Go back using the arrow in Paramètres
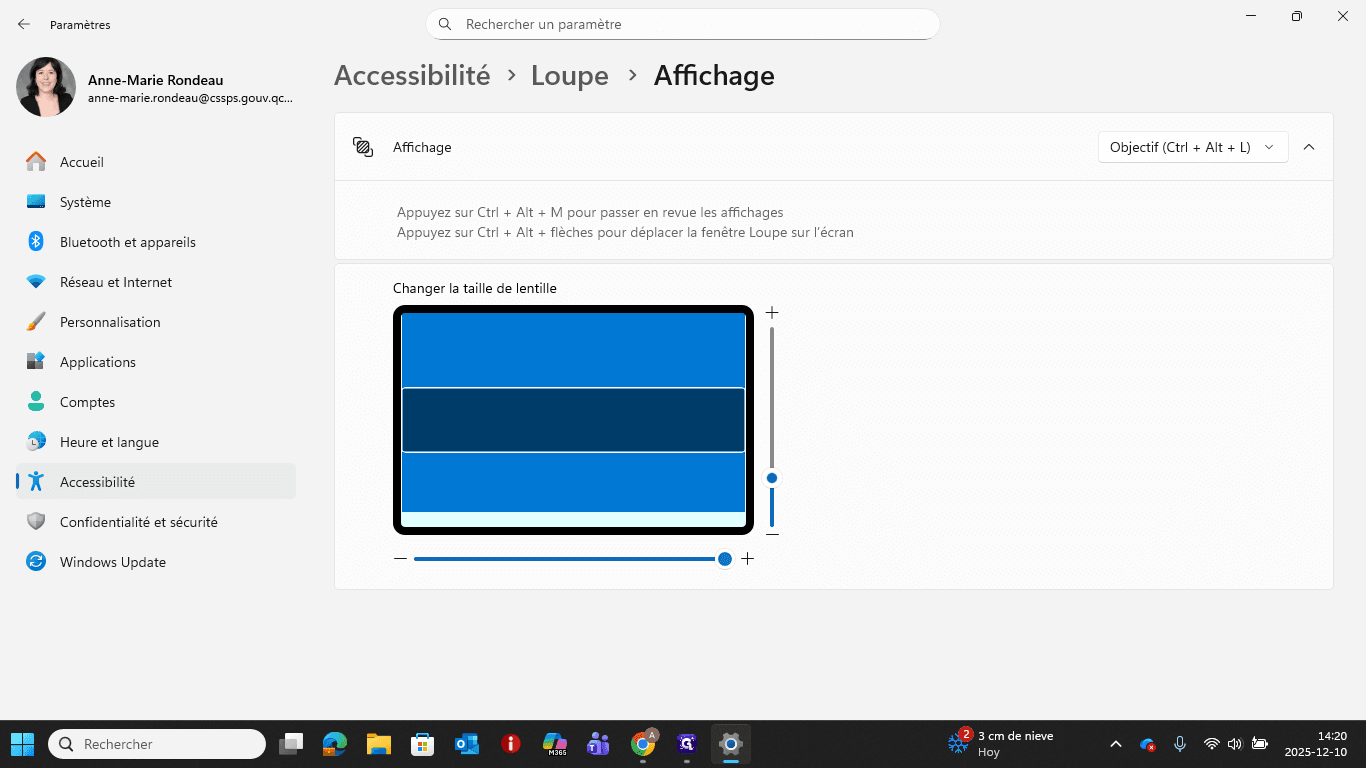 point(24,24)
